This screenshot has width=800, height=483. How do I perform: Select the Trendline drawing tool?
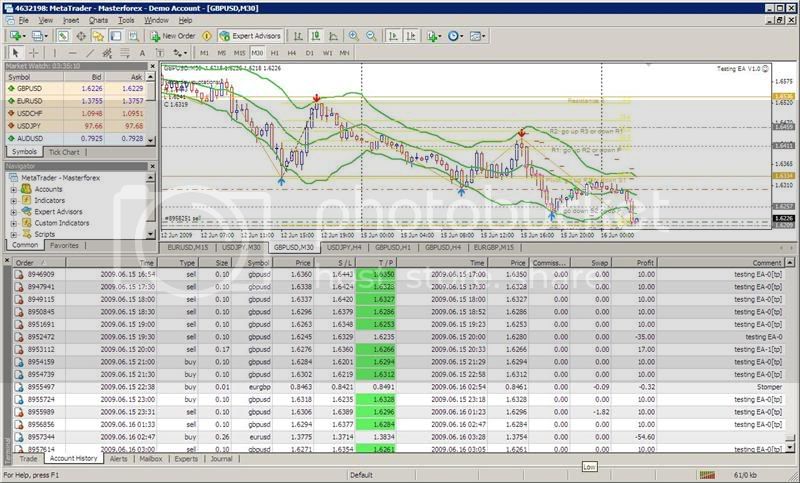pos(90,53)
